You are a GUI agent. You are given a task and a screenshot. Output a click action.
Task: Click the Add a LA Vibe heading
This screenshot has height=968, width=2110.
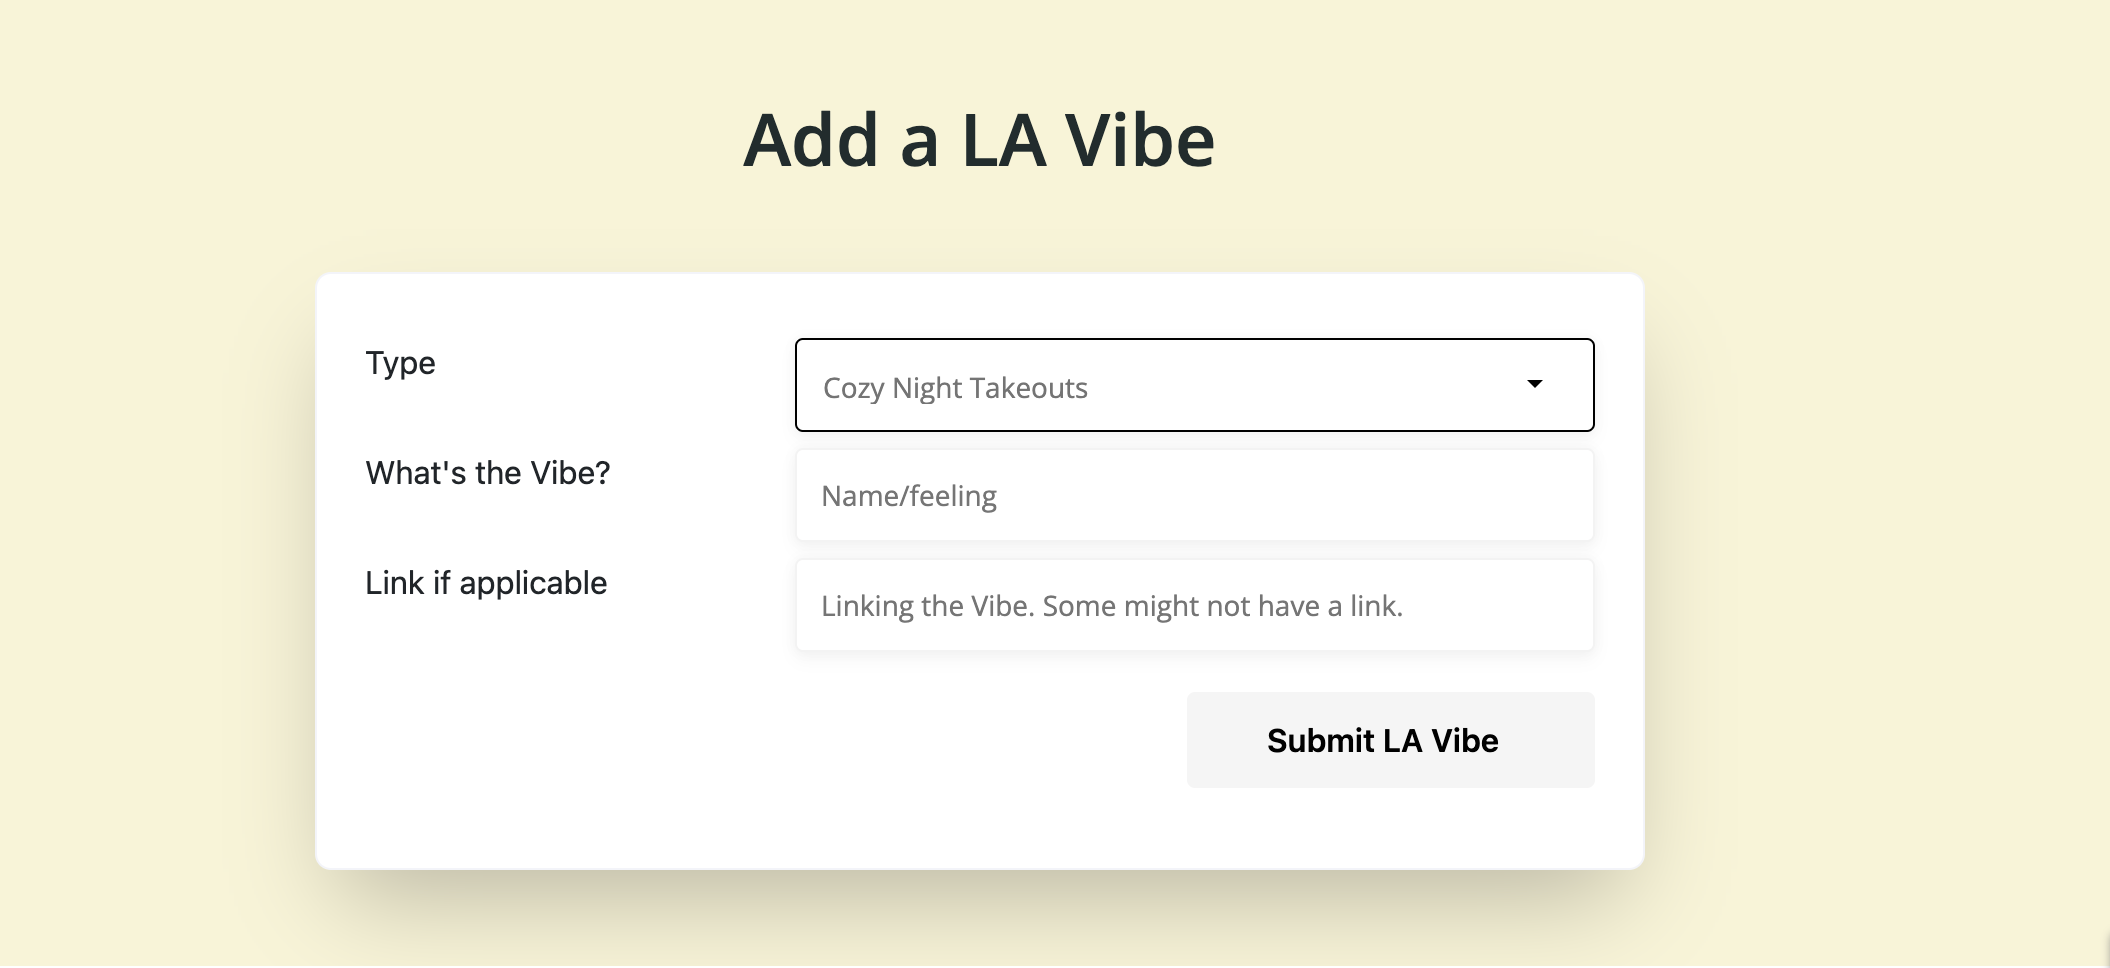[x=979, y=140]
